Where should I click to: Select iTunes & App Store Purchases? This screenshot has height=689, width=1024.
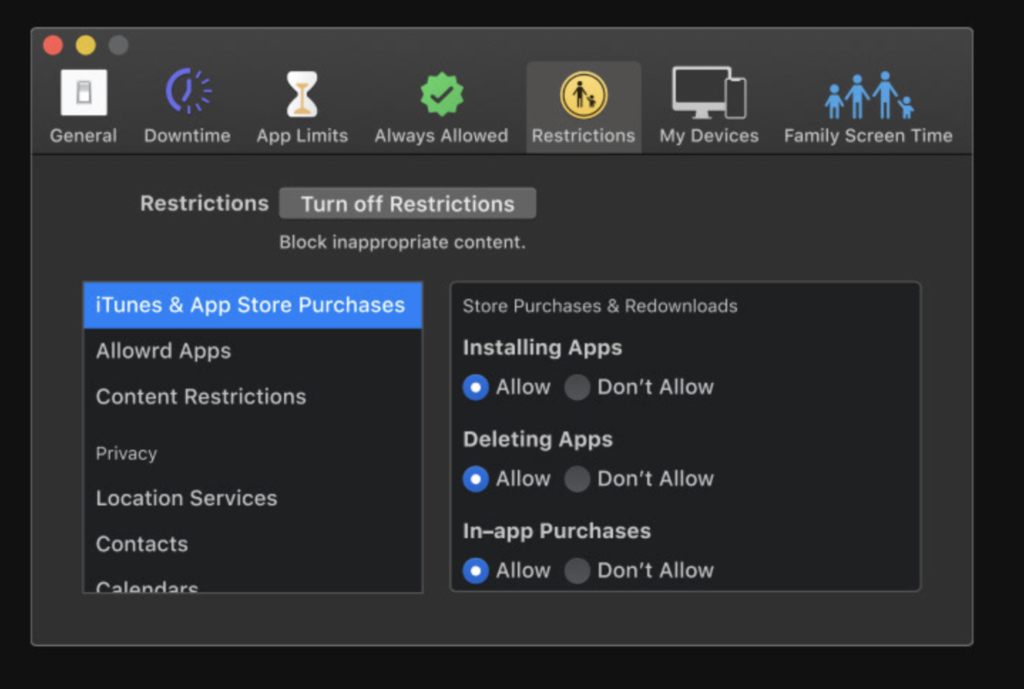click(x=252, y=305)
